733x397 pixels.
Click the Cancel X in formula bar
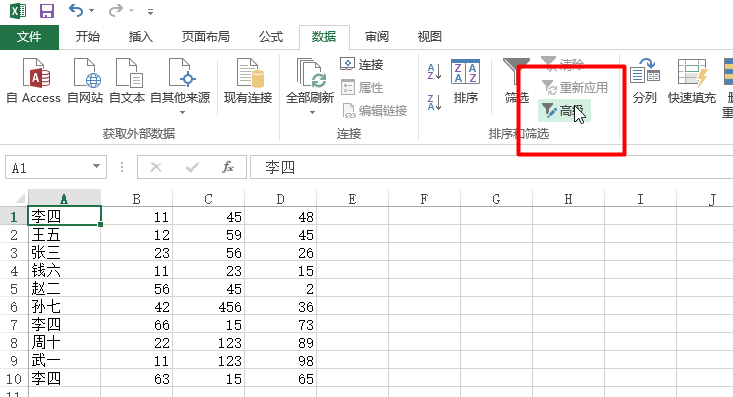[x=156, y=167]
